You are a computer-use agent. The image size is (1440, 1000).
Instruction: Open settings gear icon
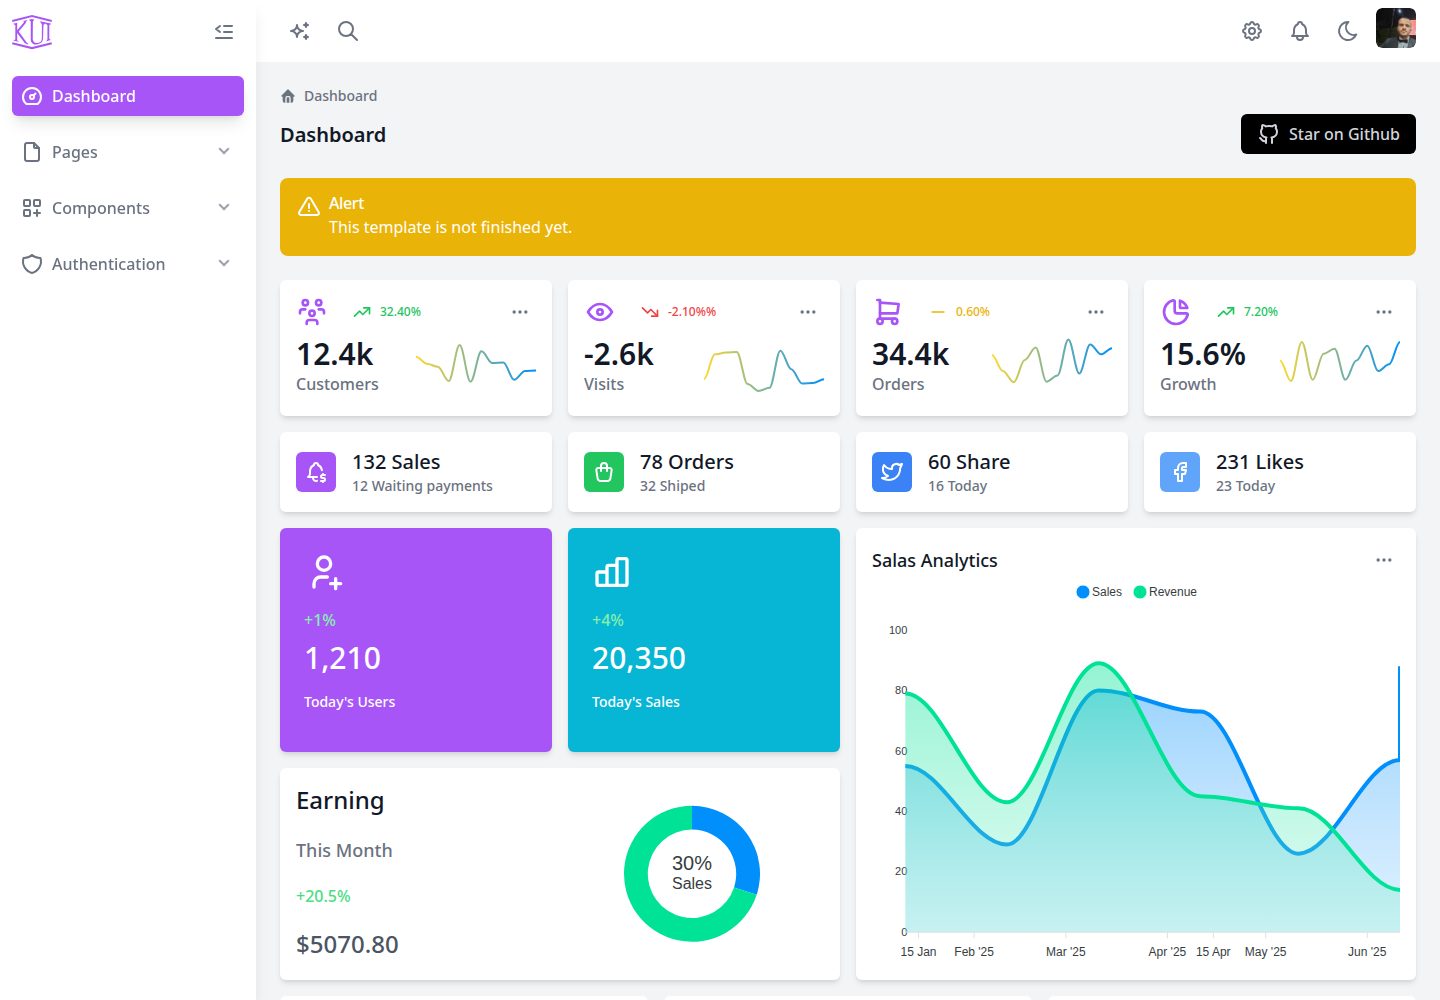tap(1252, 31)
